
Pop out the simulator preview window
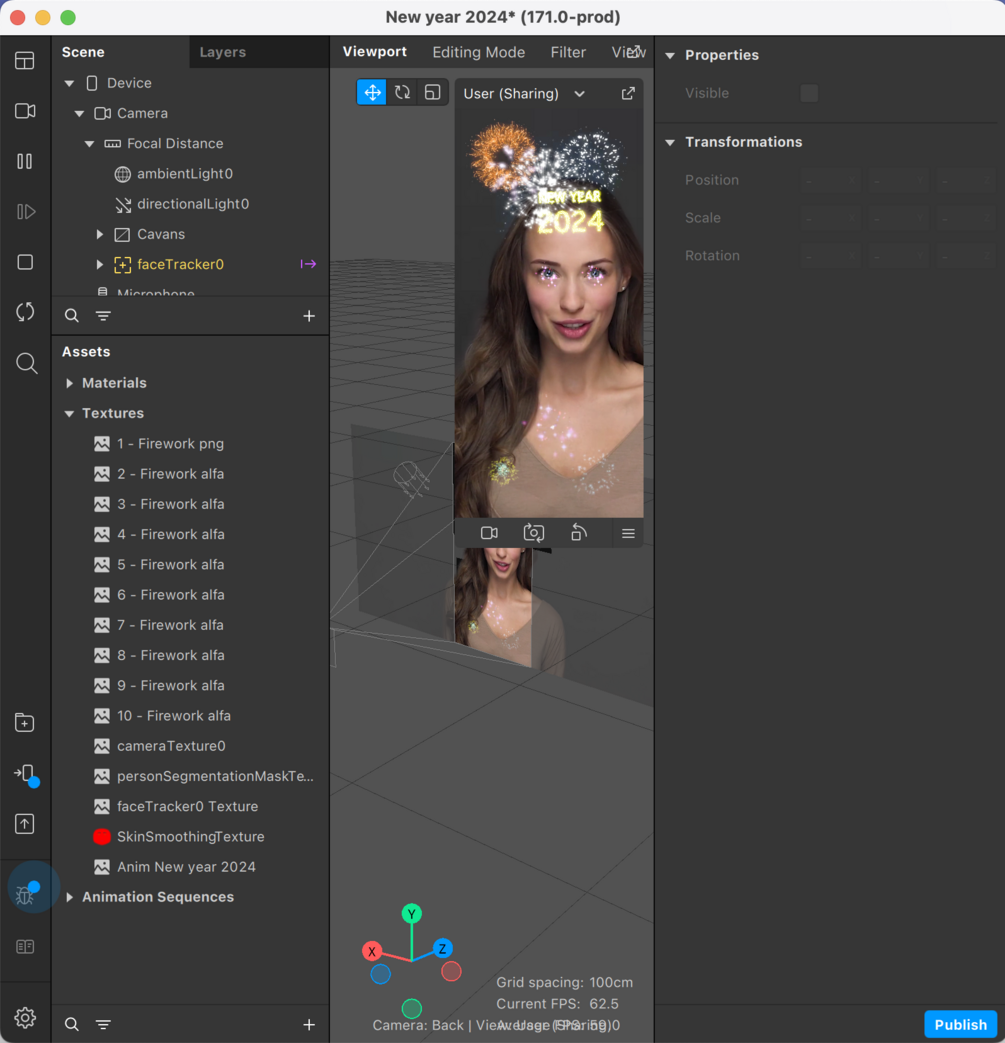coord(628,94)
